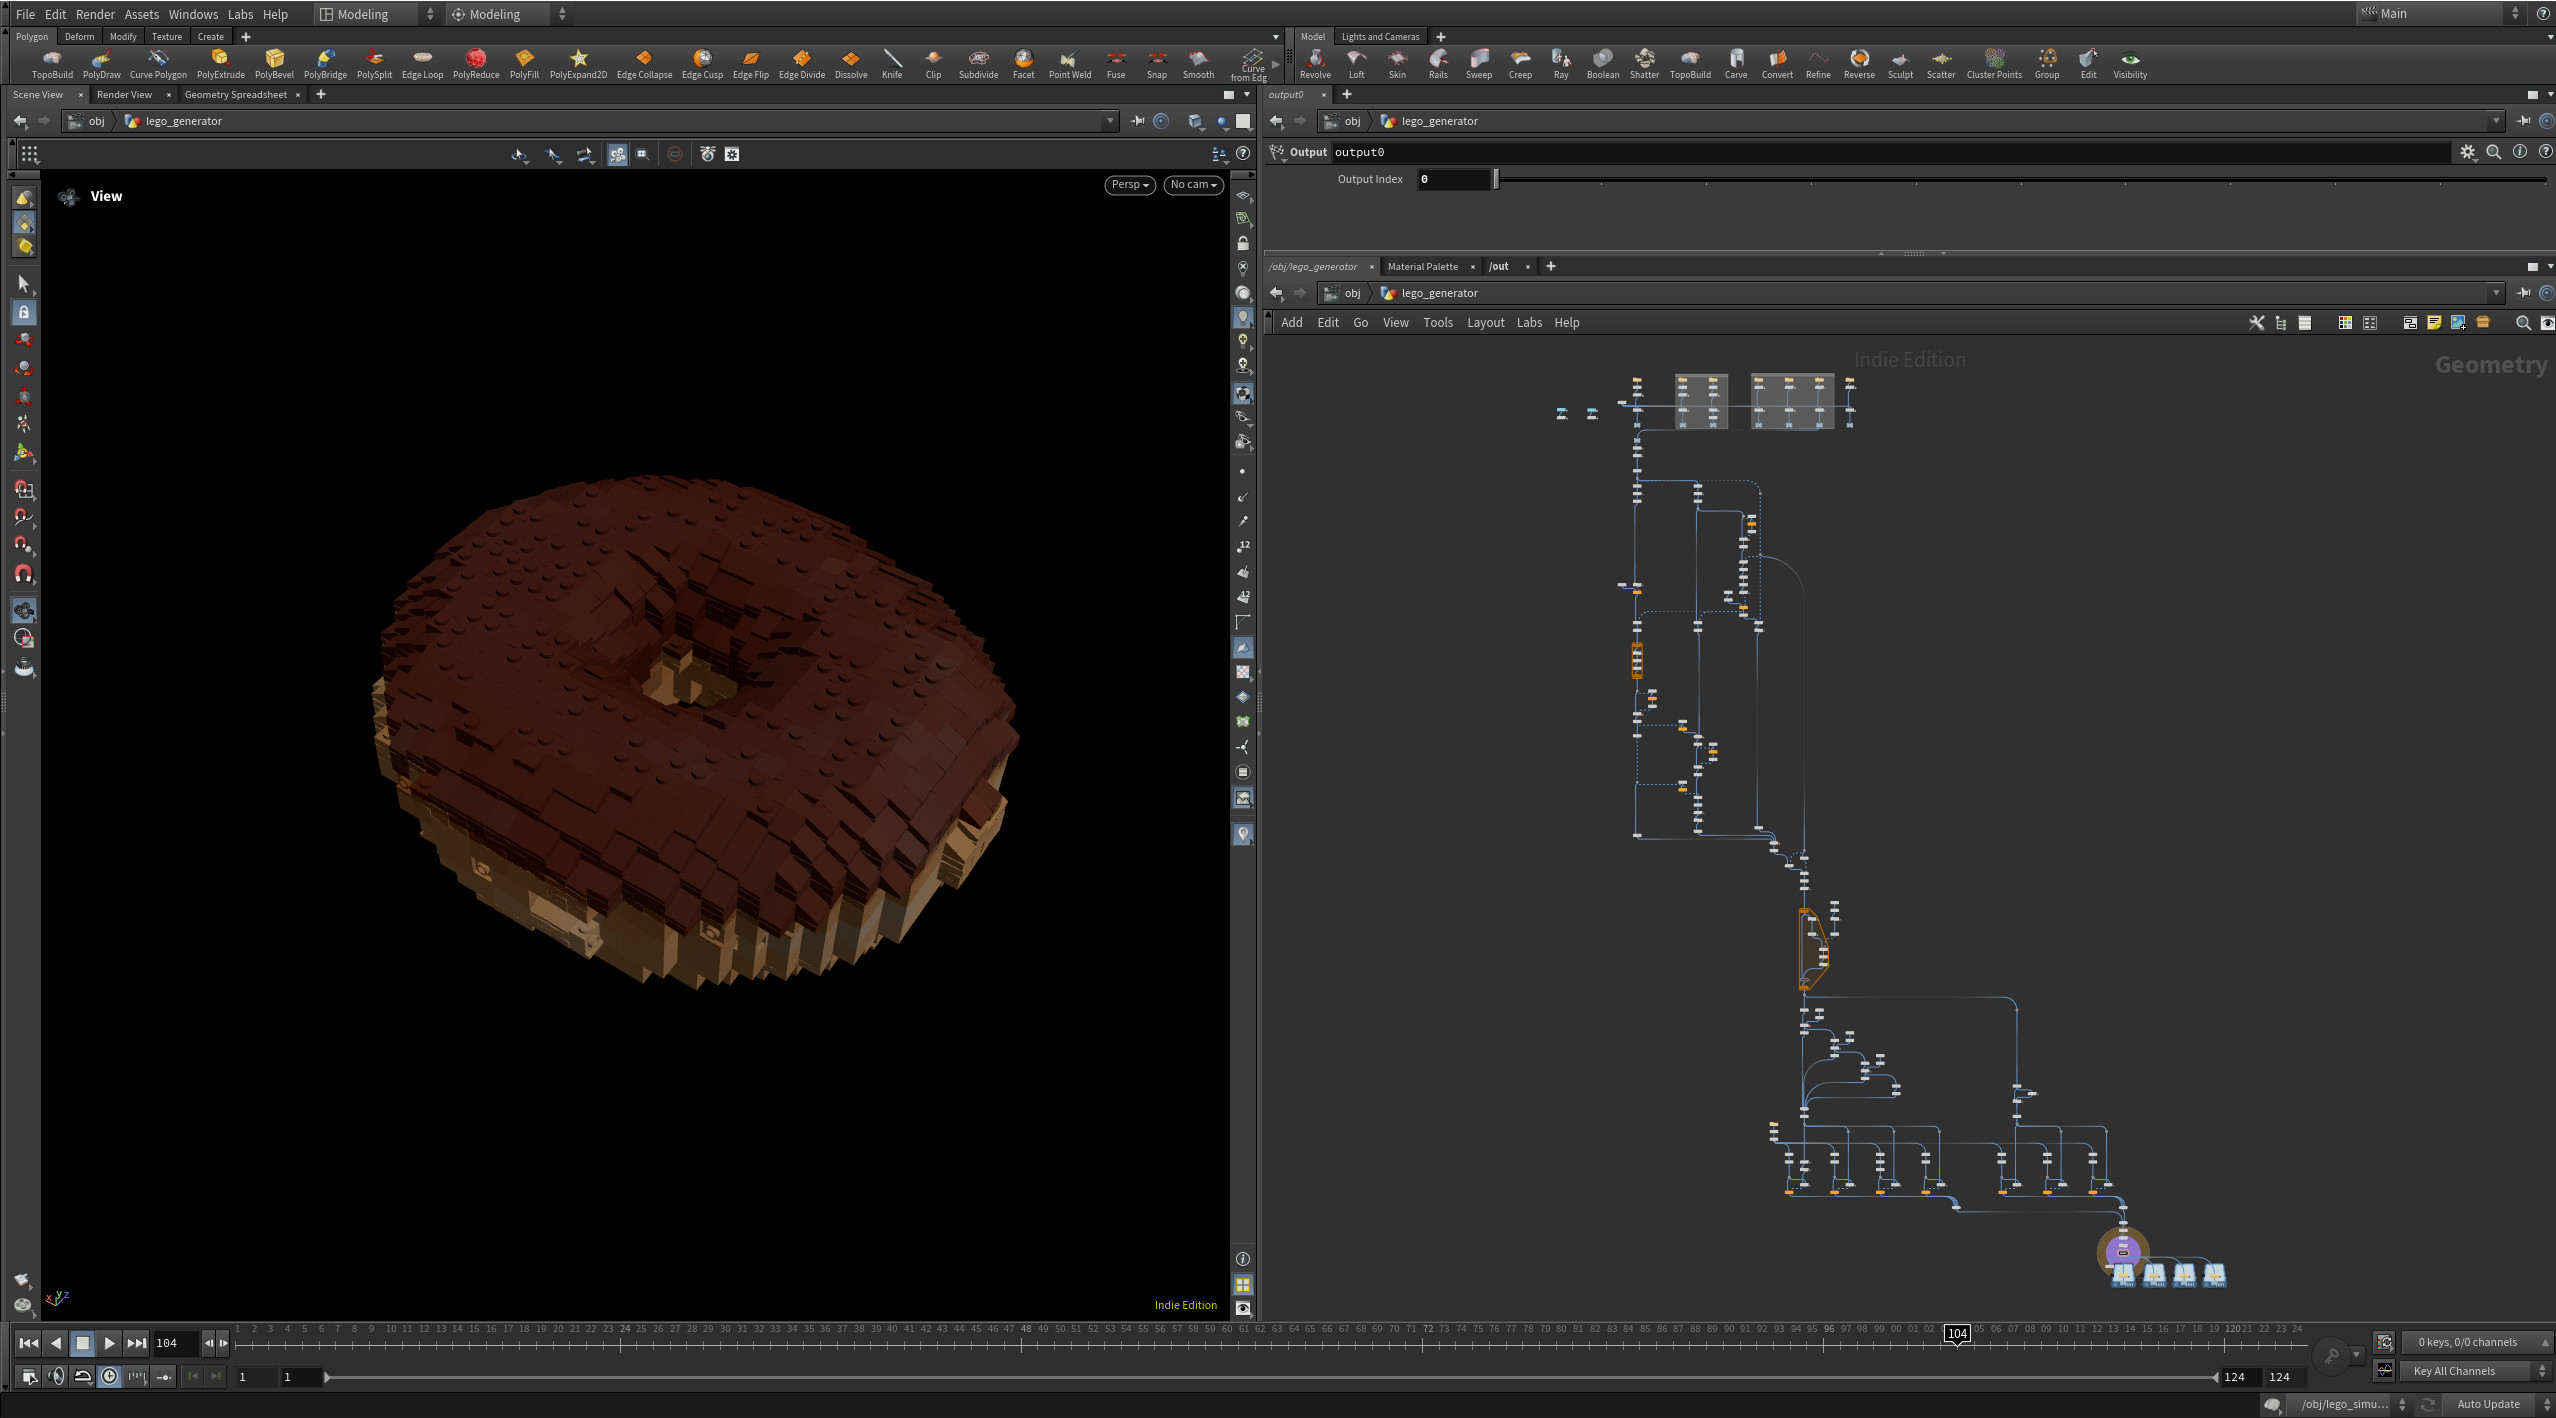Activate the PolyDraw tool

(101, 64)
